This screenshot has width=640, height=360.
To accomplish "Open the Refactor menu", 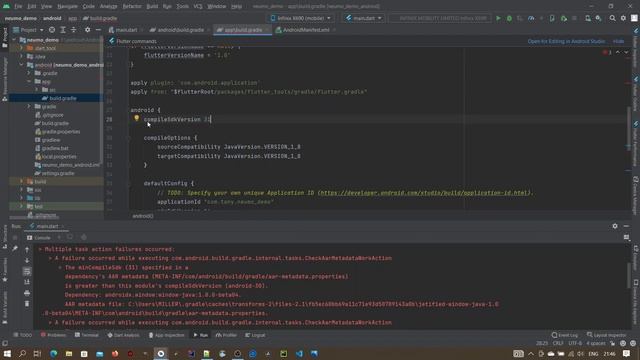I will point(132,6).
